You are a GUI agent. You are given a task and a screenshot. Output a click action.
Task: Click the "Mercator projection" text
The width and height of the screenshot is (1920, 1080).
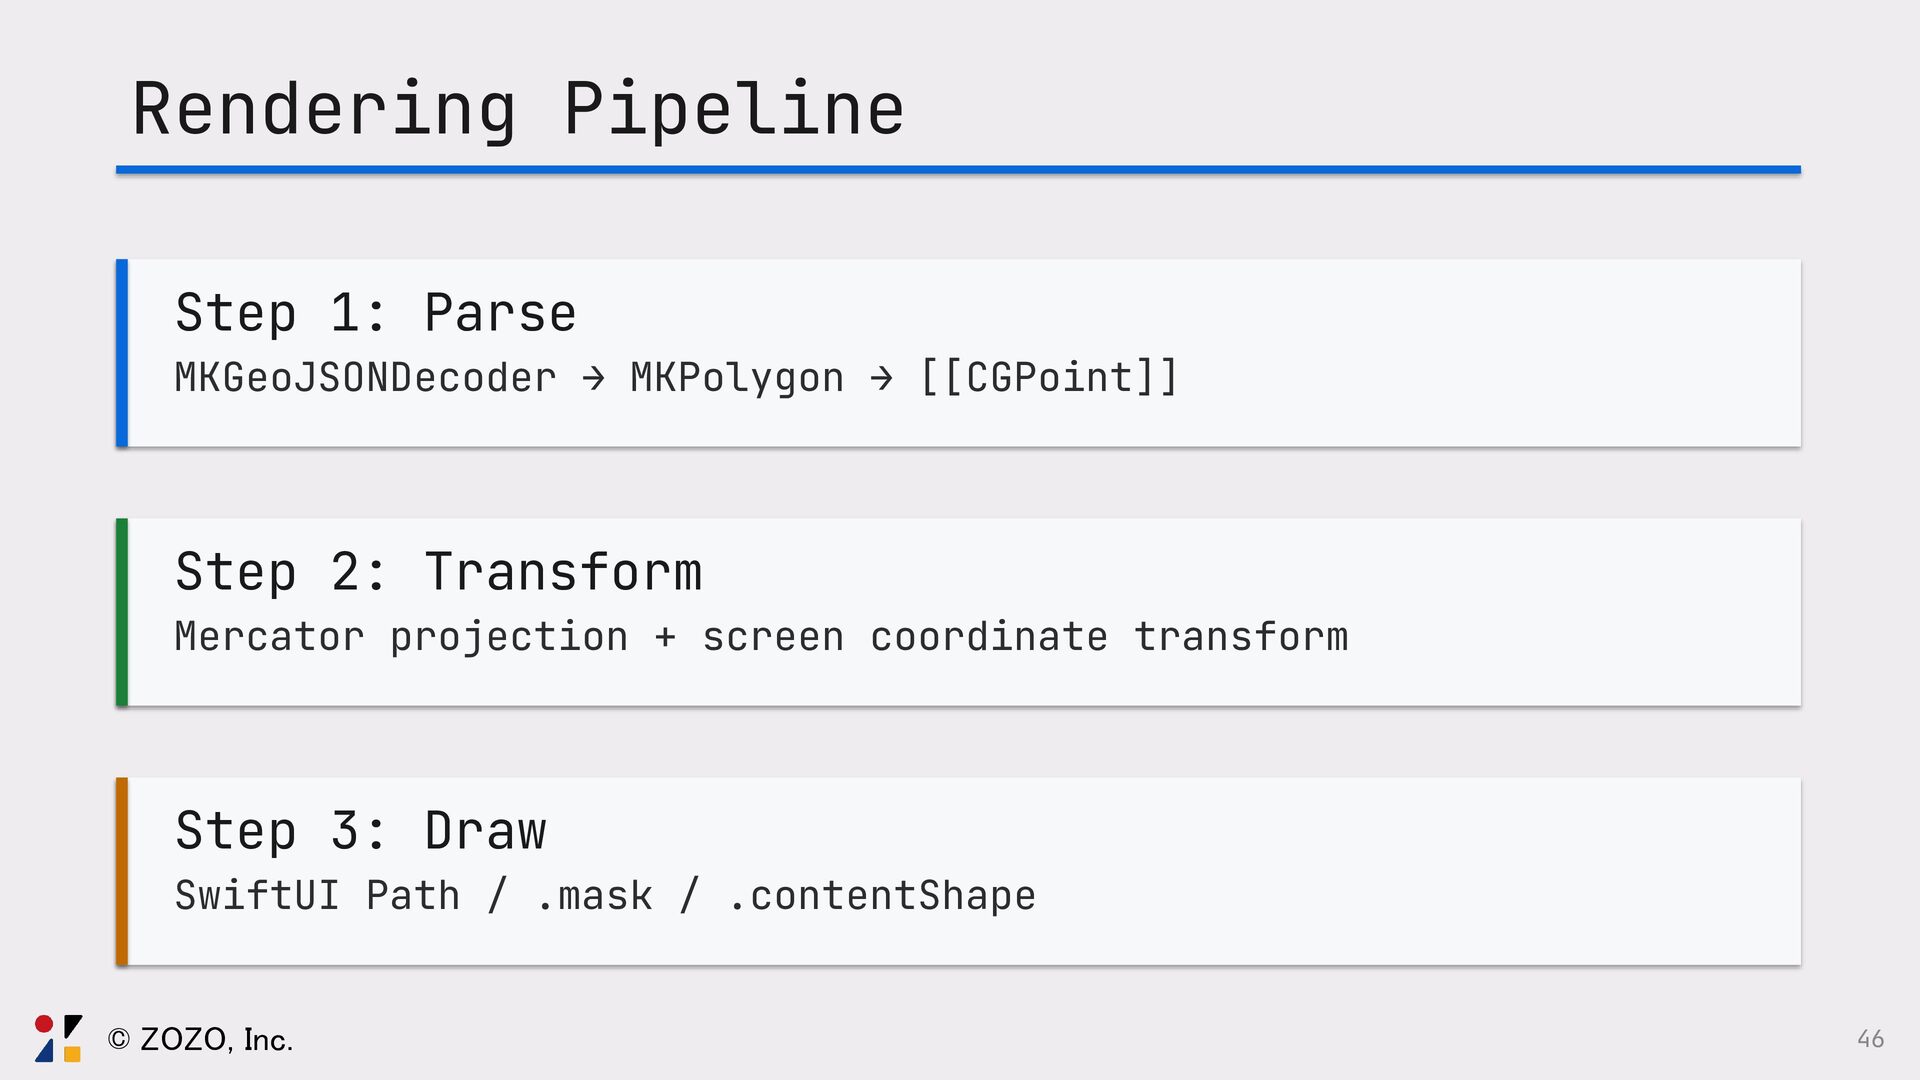(x=401, y=637)
